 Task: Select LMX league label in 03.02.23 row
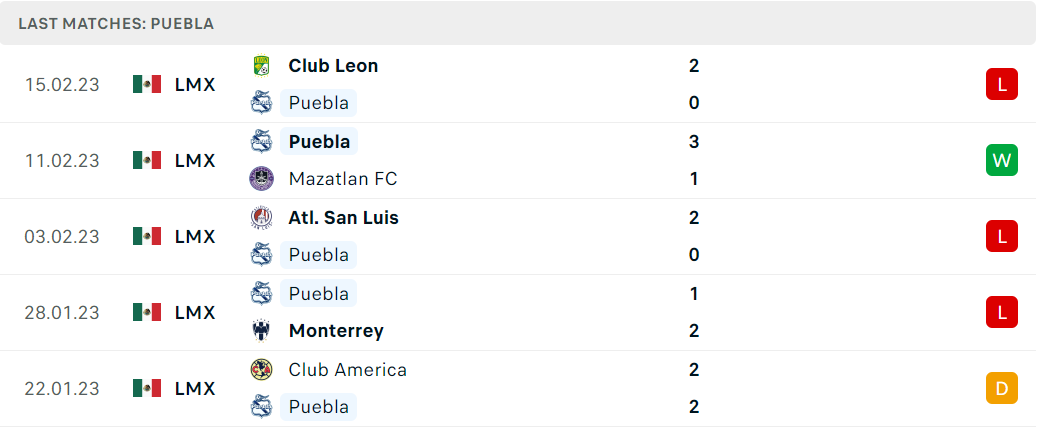[195, 236]
